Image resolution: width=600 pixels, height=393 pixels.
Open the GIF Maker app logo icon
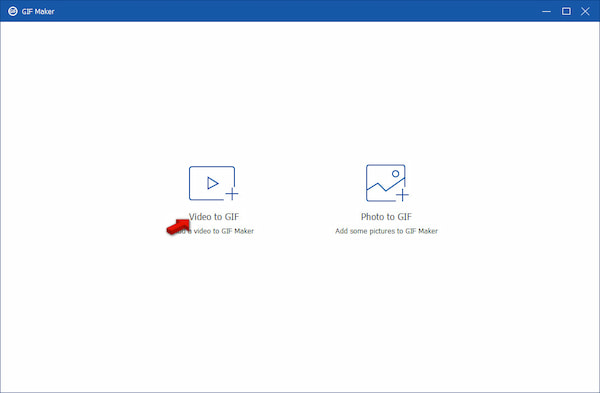[x=13, y=11]
